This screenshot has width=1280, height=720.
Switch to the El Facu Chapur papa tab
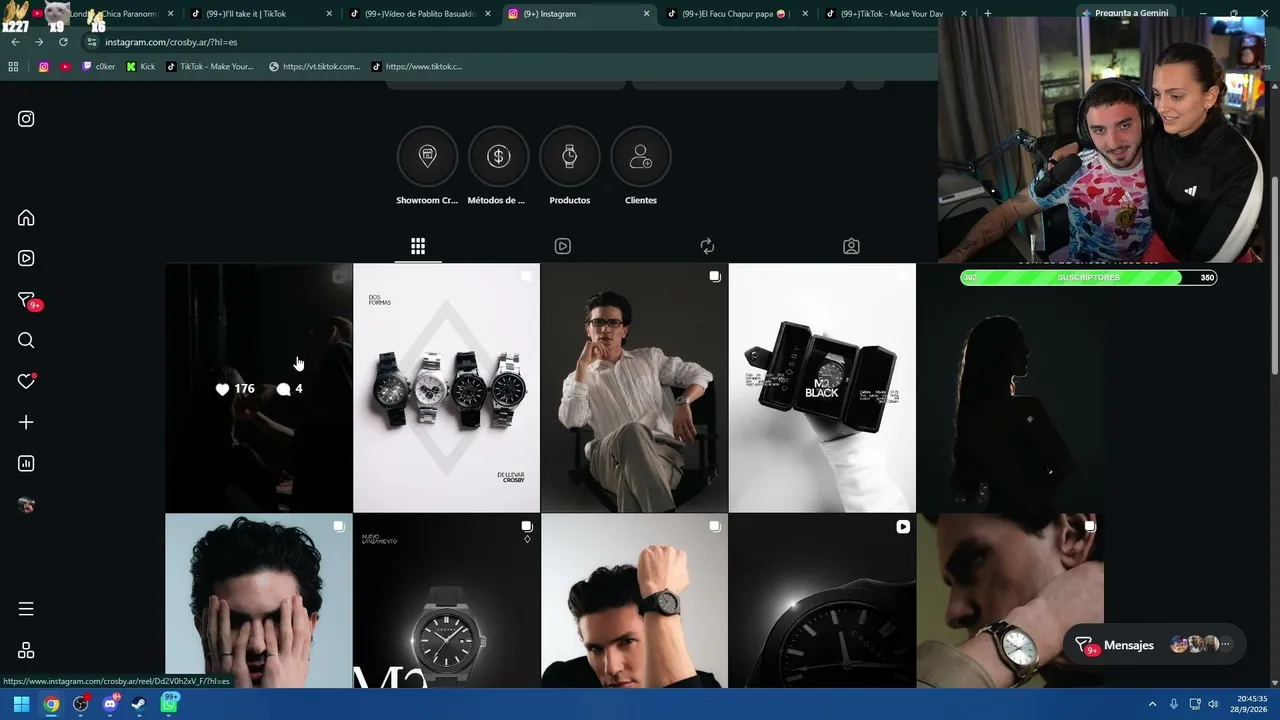pyautogui.click(x=737, y=14)
